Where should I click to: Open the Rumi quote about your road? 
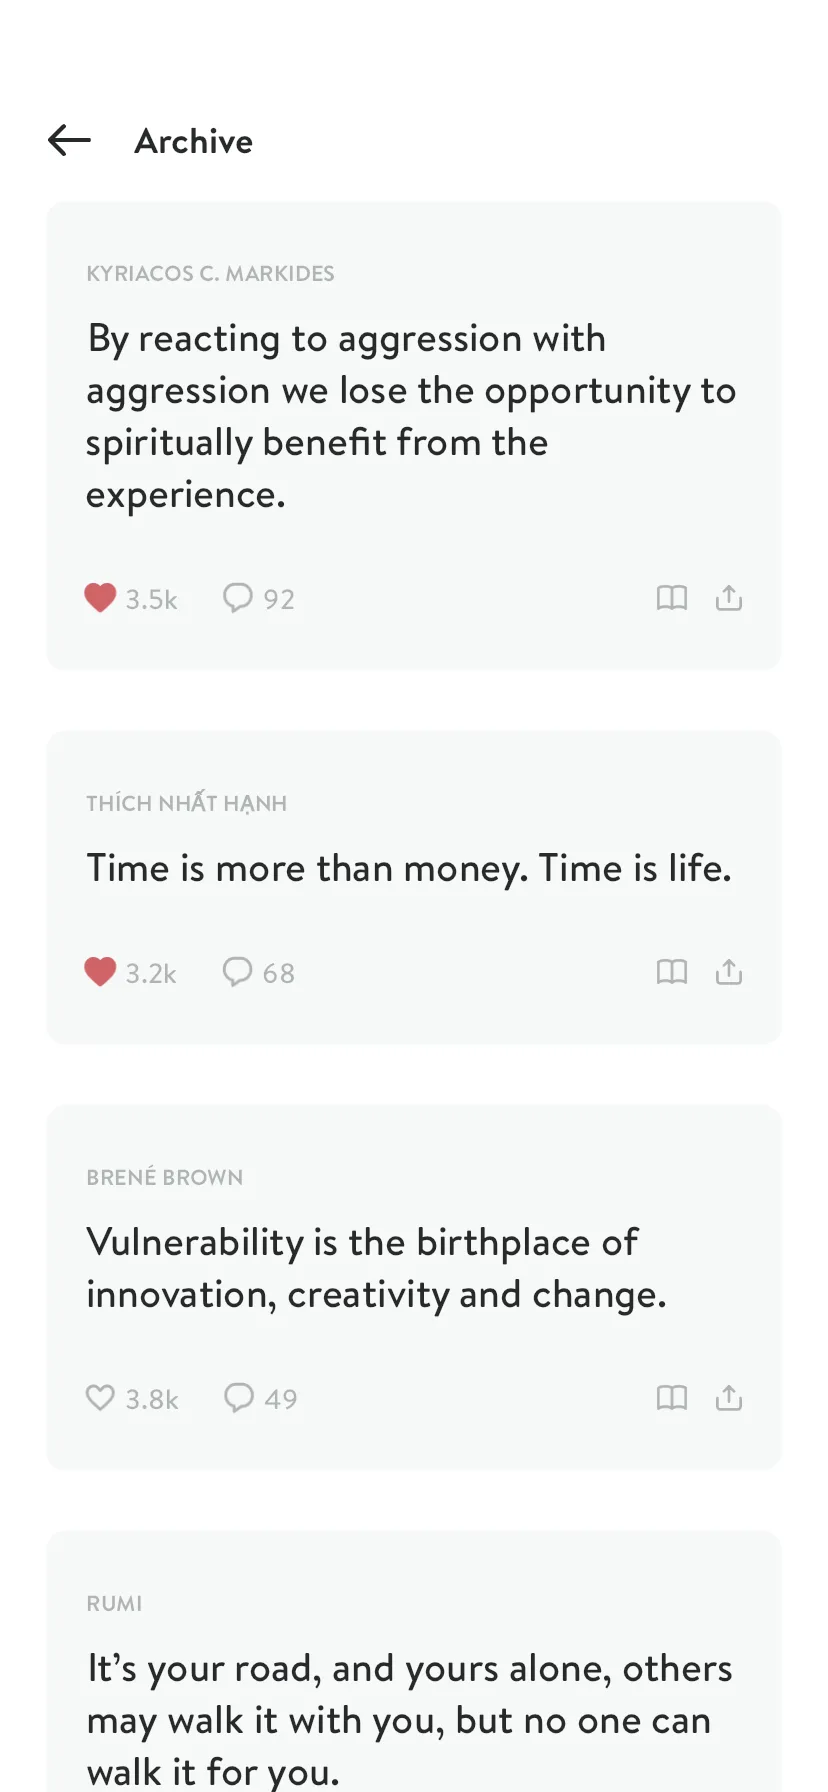point(410,1720)
